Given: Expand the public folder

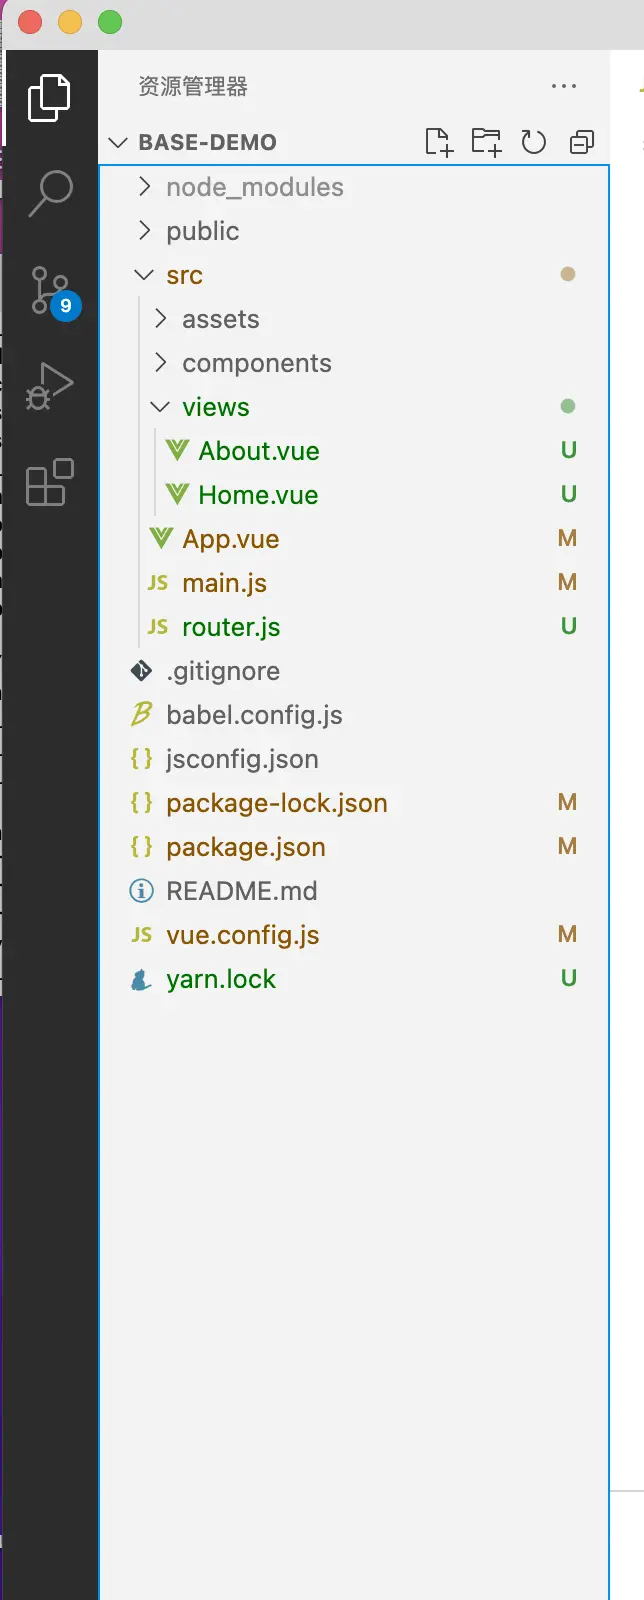Looking at the screenshot, I should (202, 231).
